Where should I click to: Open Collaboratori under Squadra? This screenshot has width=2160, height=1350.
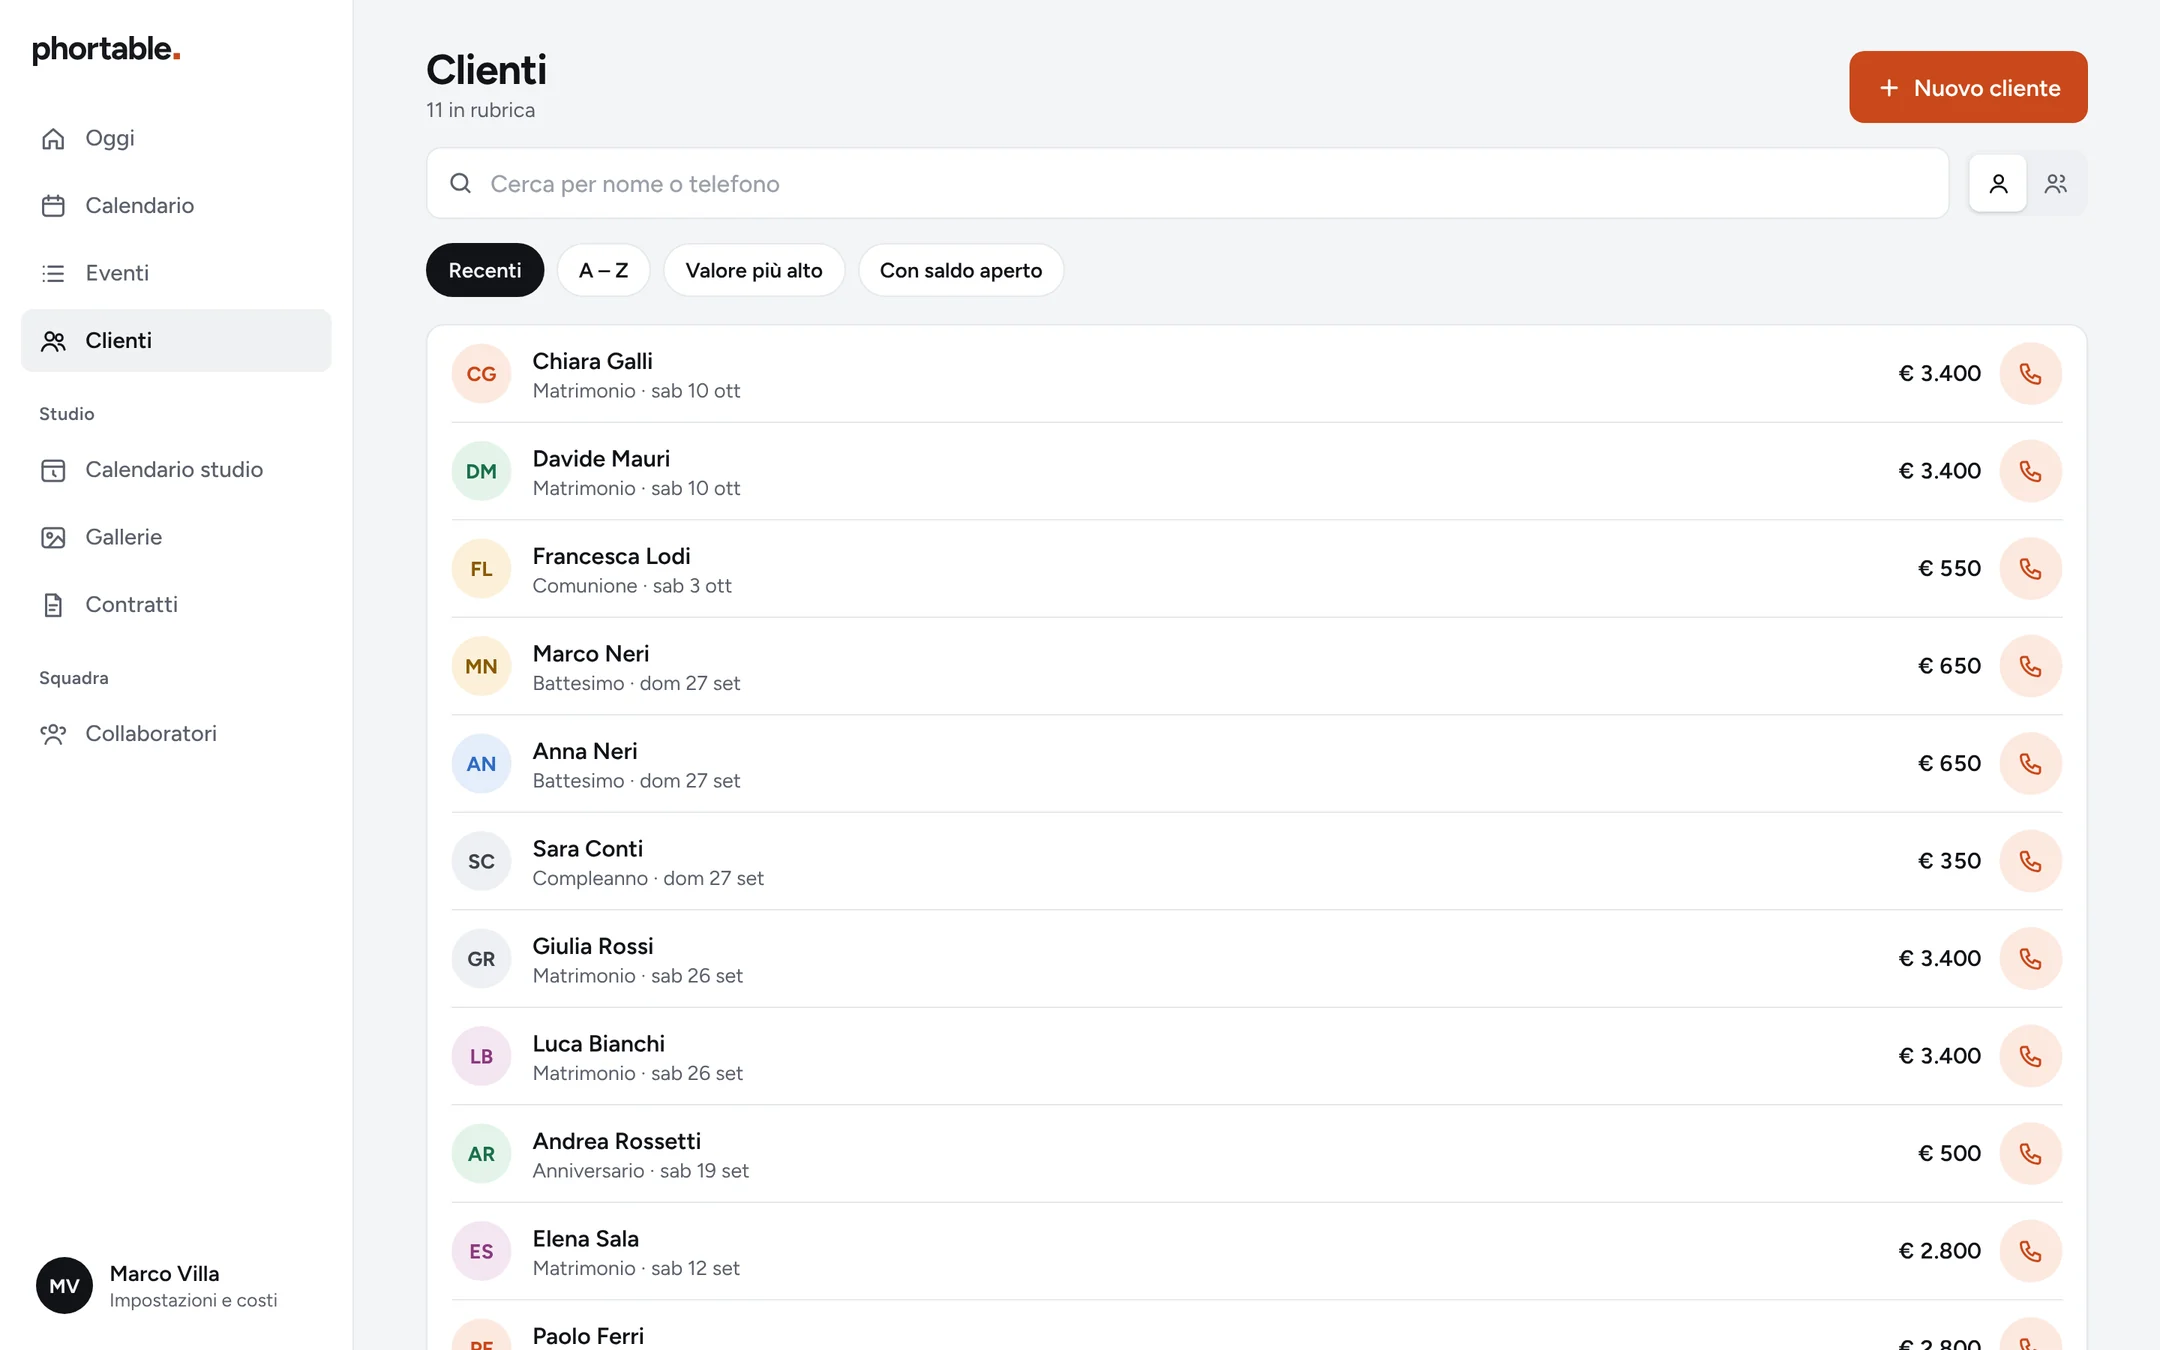coord(176,734)
